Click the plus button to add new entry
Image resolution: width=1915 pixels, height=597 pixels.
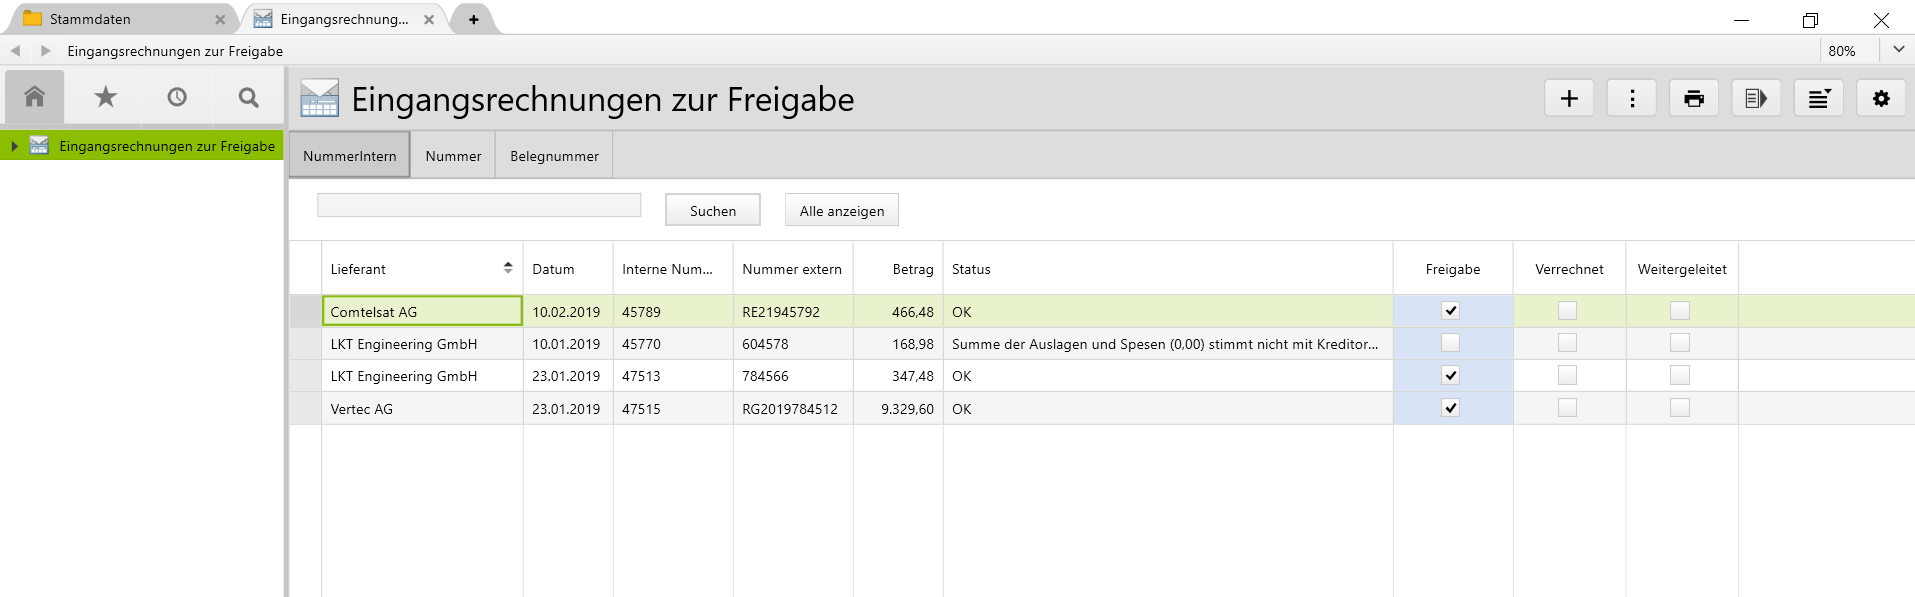coord(1569,98)
